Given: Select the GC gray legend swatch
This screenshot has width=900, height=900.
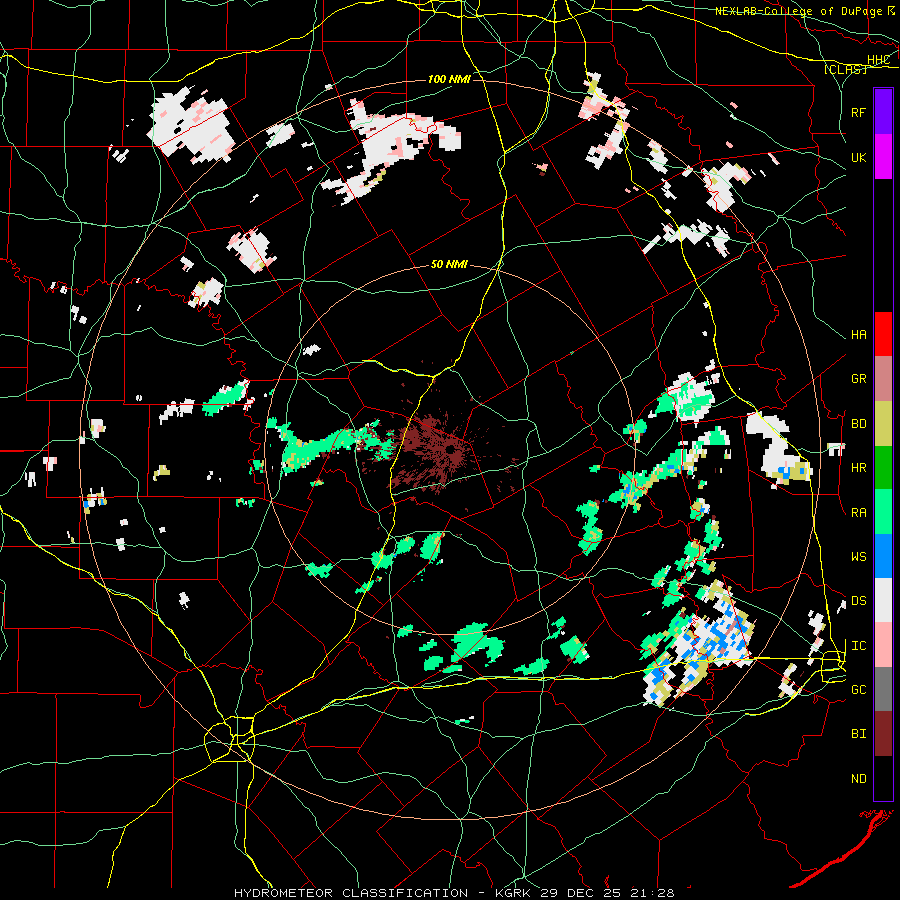Looking at the screenshot, I should pyautogui.click(x=883, y=689).
